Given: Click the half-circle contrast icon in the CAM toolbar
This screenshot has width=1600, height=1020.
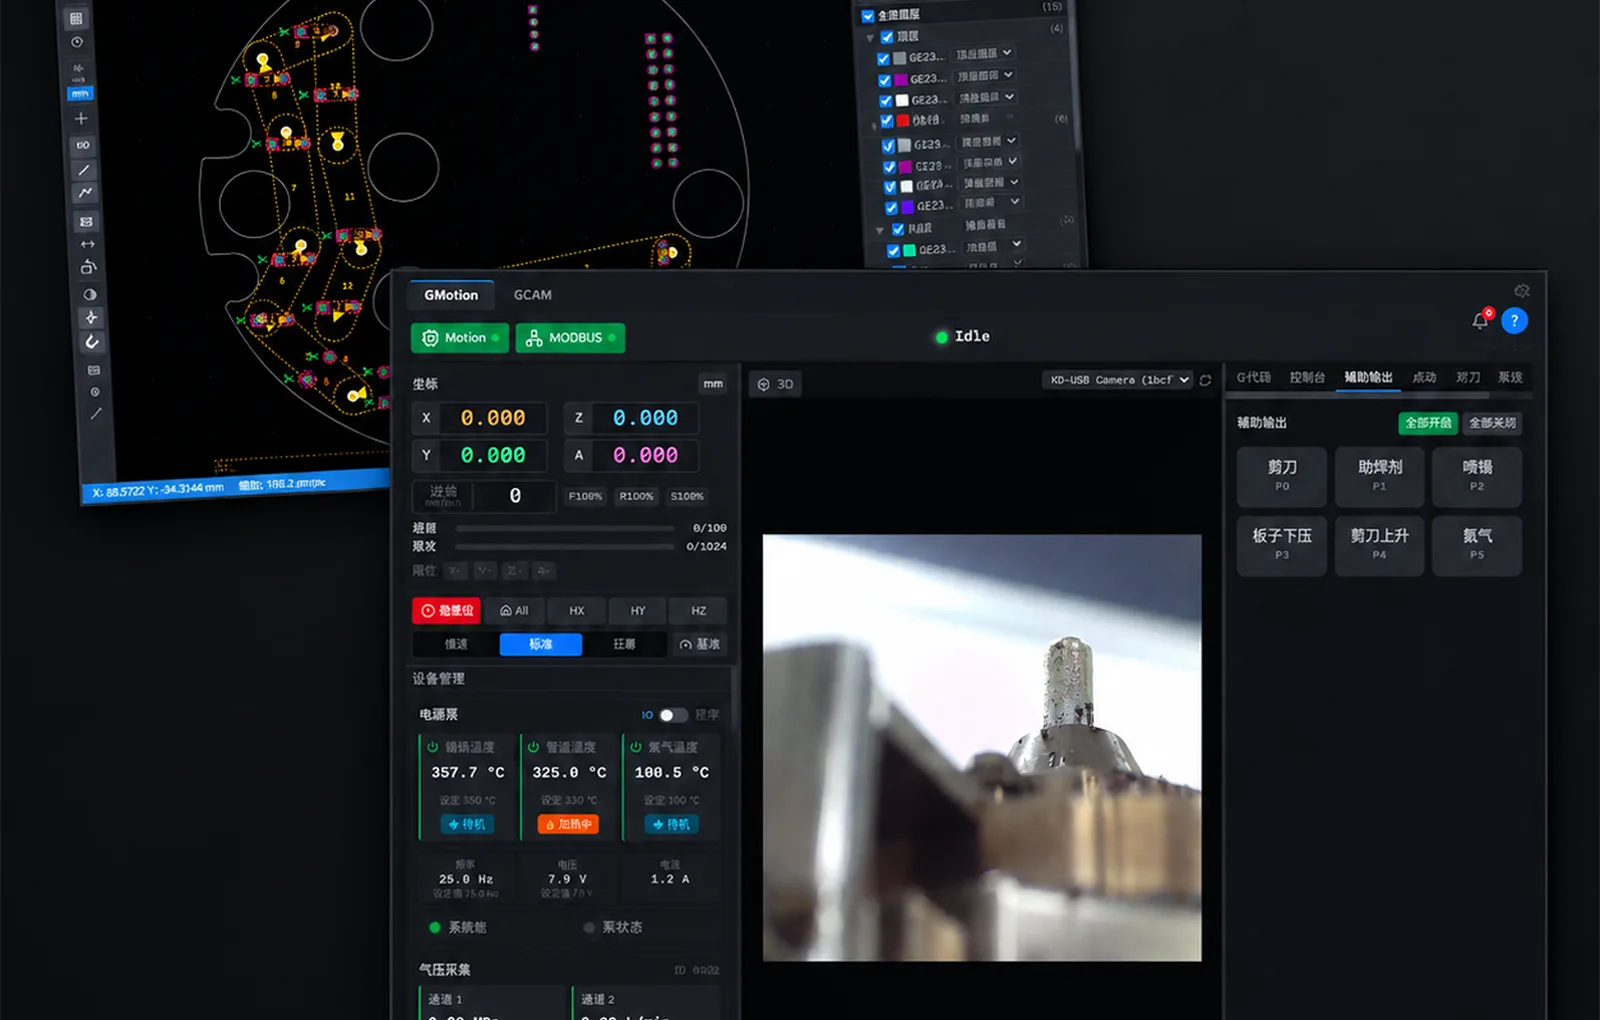Looking at the screenshot, I should (90, 294).
